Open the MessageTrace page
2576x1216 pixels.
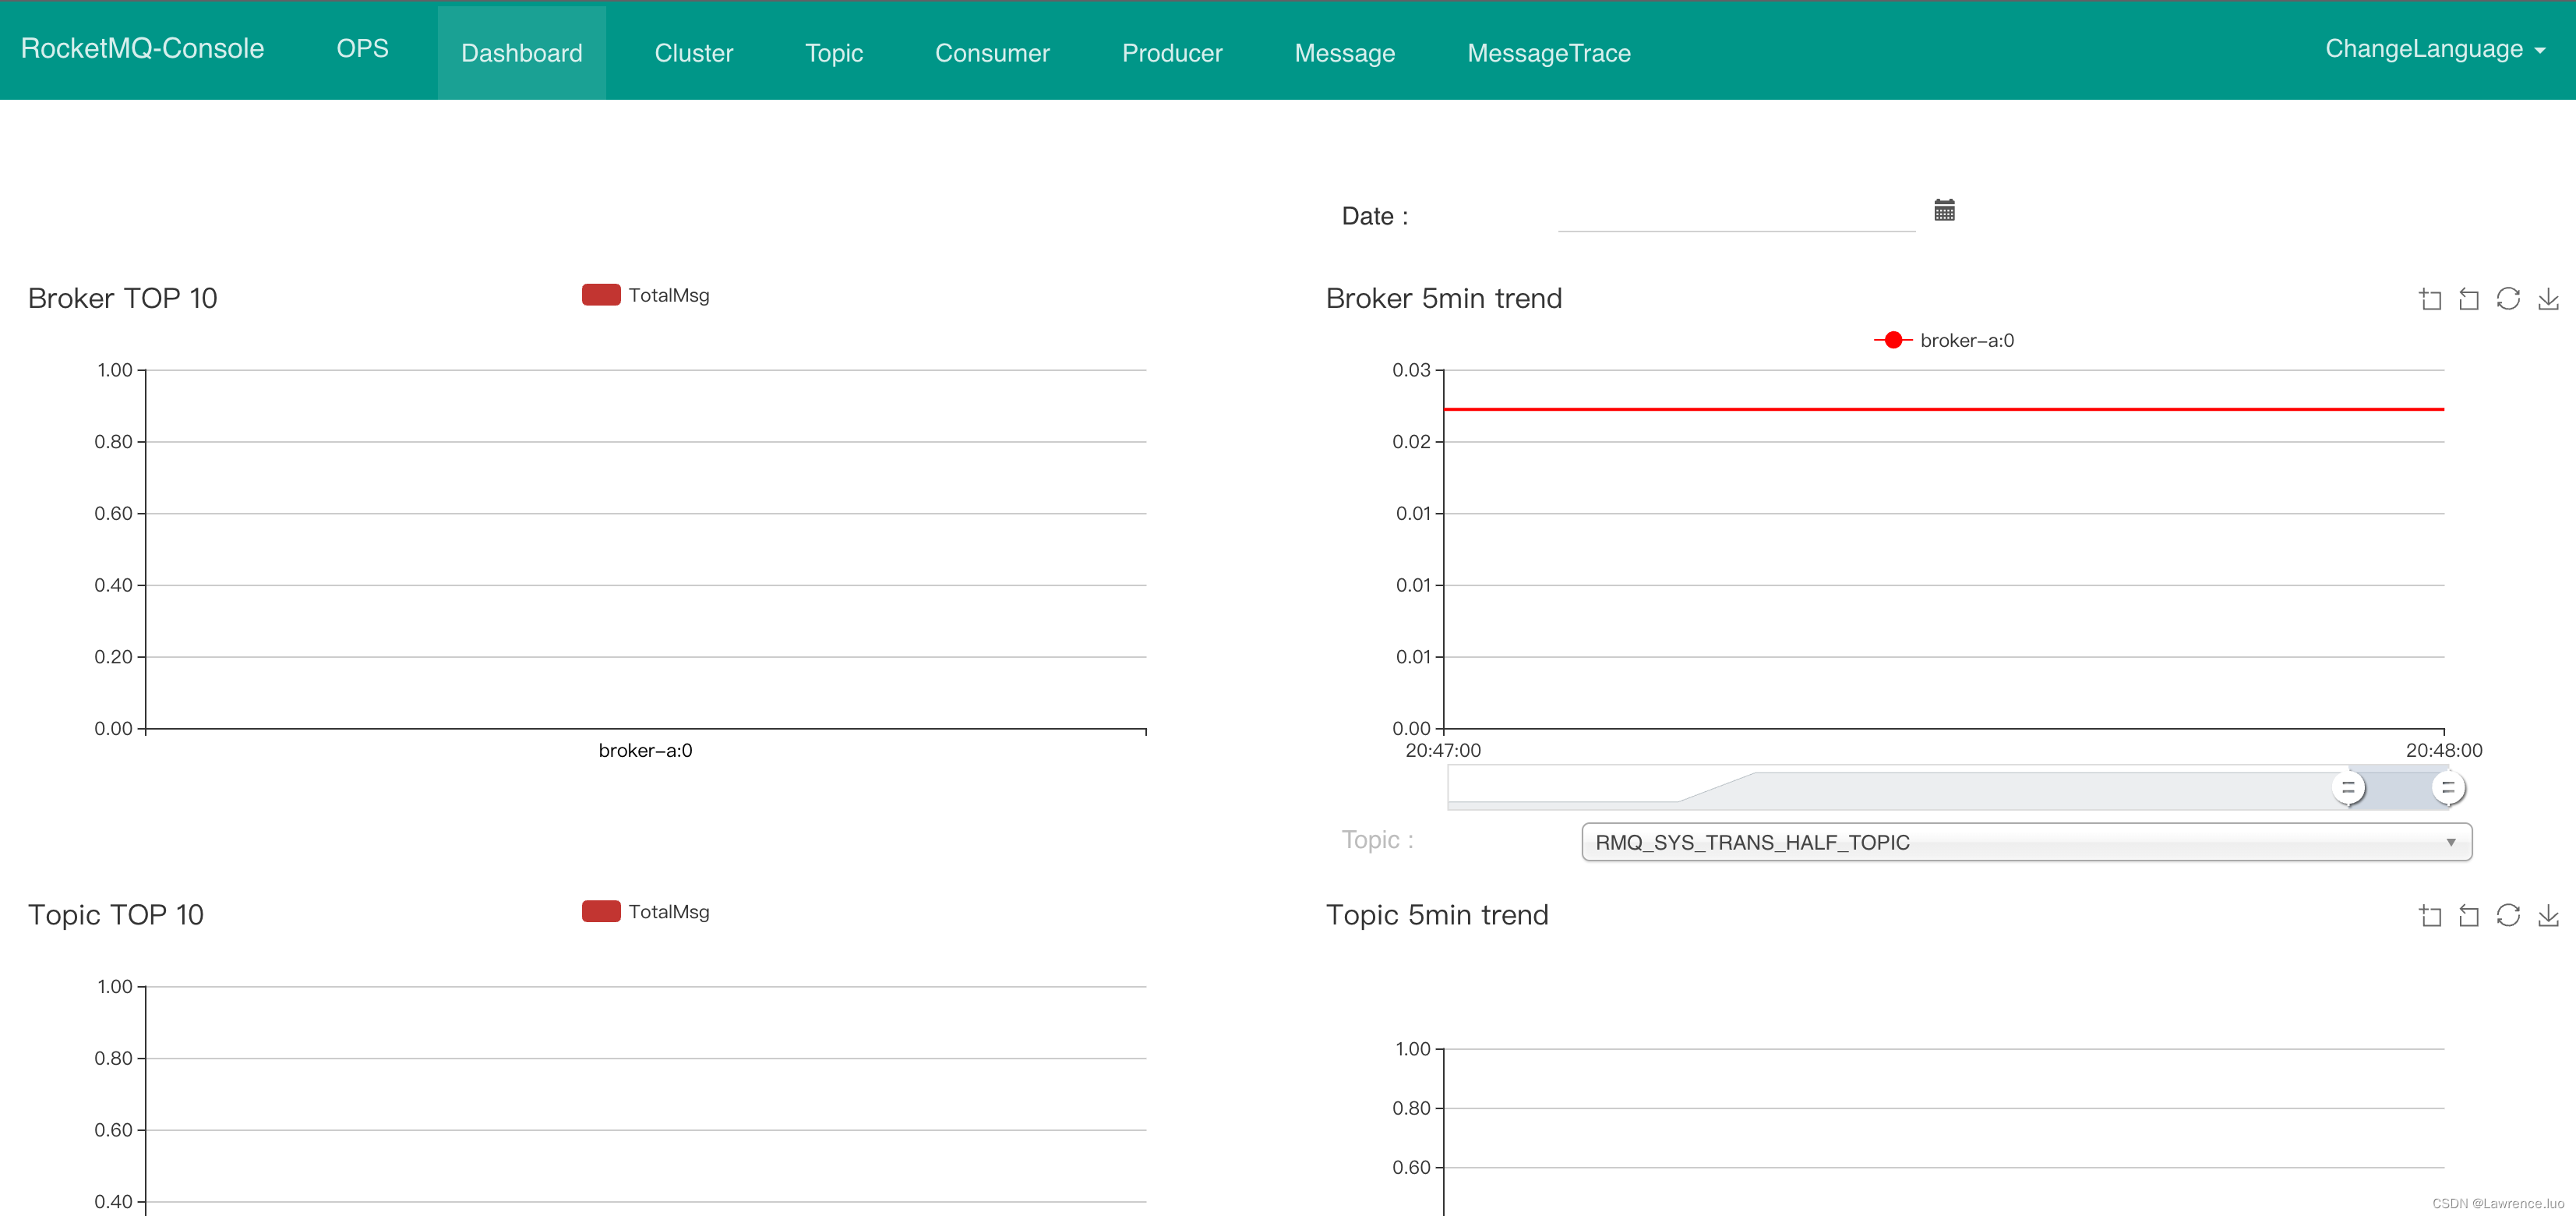(1548, 52)
